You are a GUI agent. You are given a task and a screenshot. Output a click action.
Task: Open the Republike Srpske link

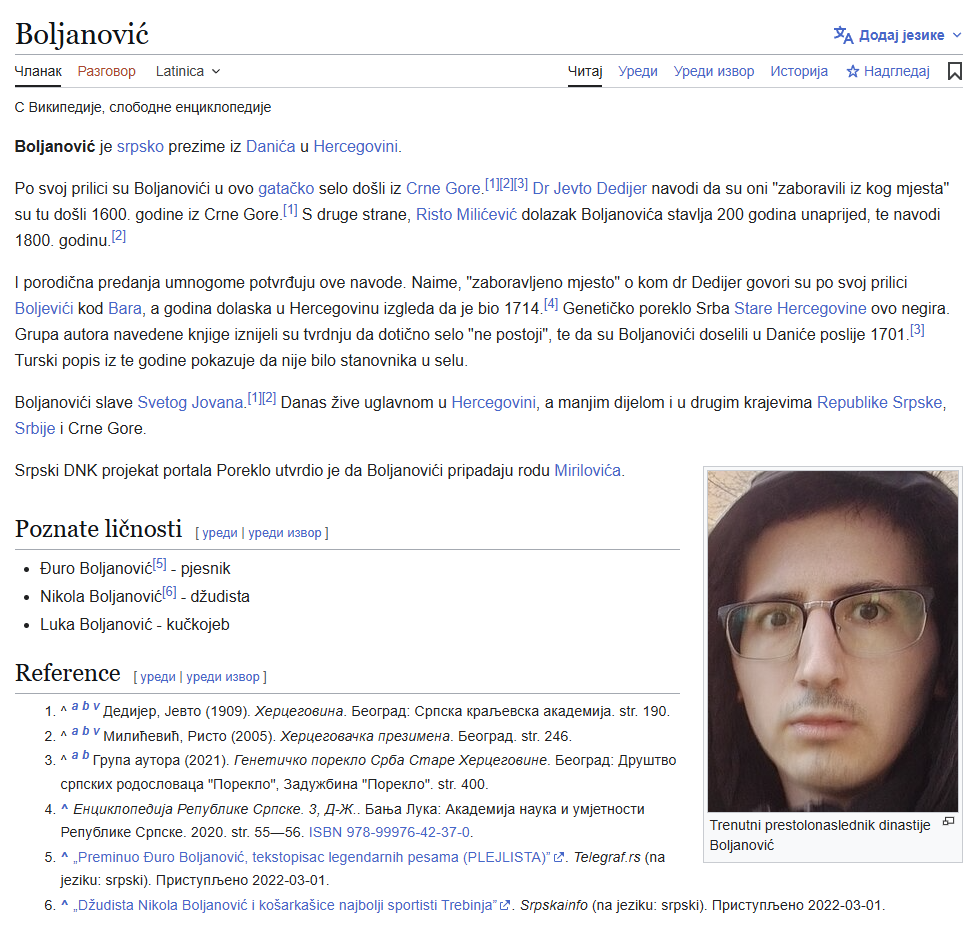pyautogui.click(x=879, y=402)
